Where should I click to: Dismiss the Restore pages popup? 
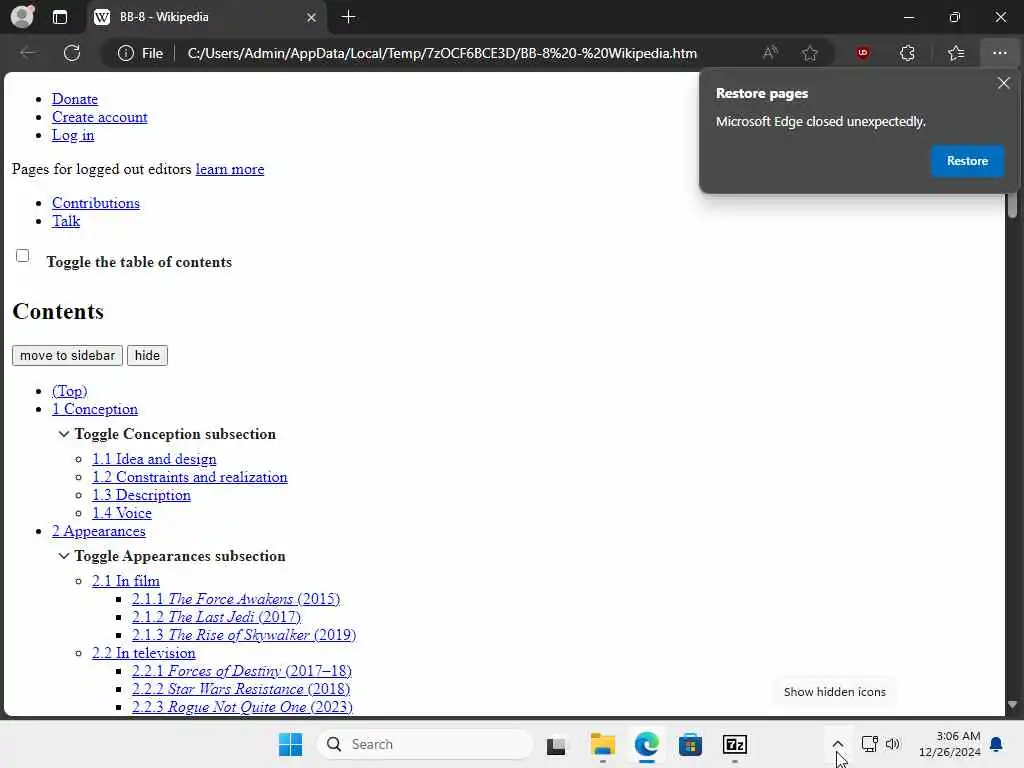pos(1004,83)
